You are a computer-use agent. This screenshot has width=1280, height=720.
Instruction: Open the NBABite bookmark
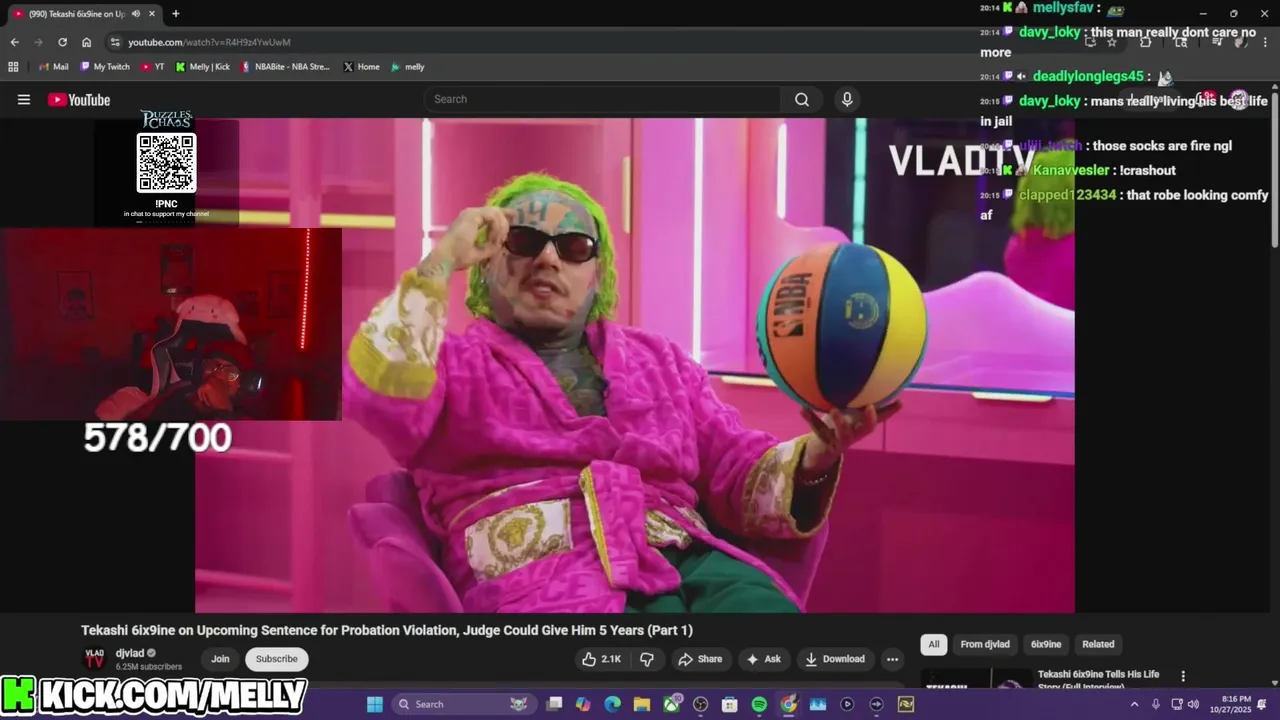[286, 67]
